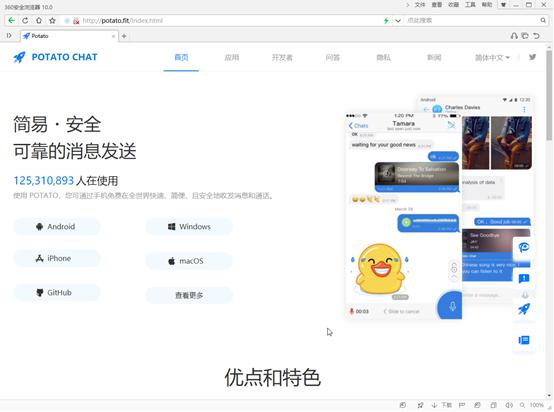The image size is (554, 412).
Task: Focus the browser search box
Action: (x=472, y=20)
